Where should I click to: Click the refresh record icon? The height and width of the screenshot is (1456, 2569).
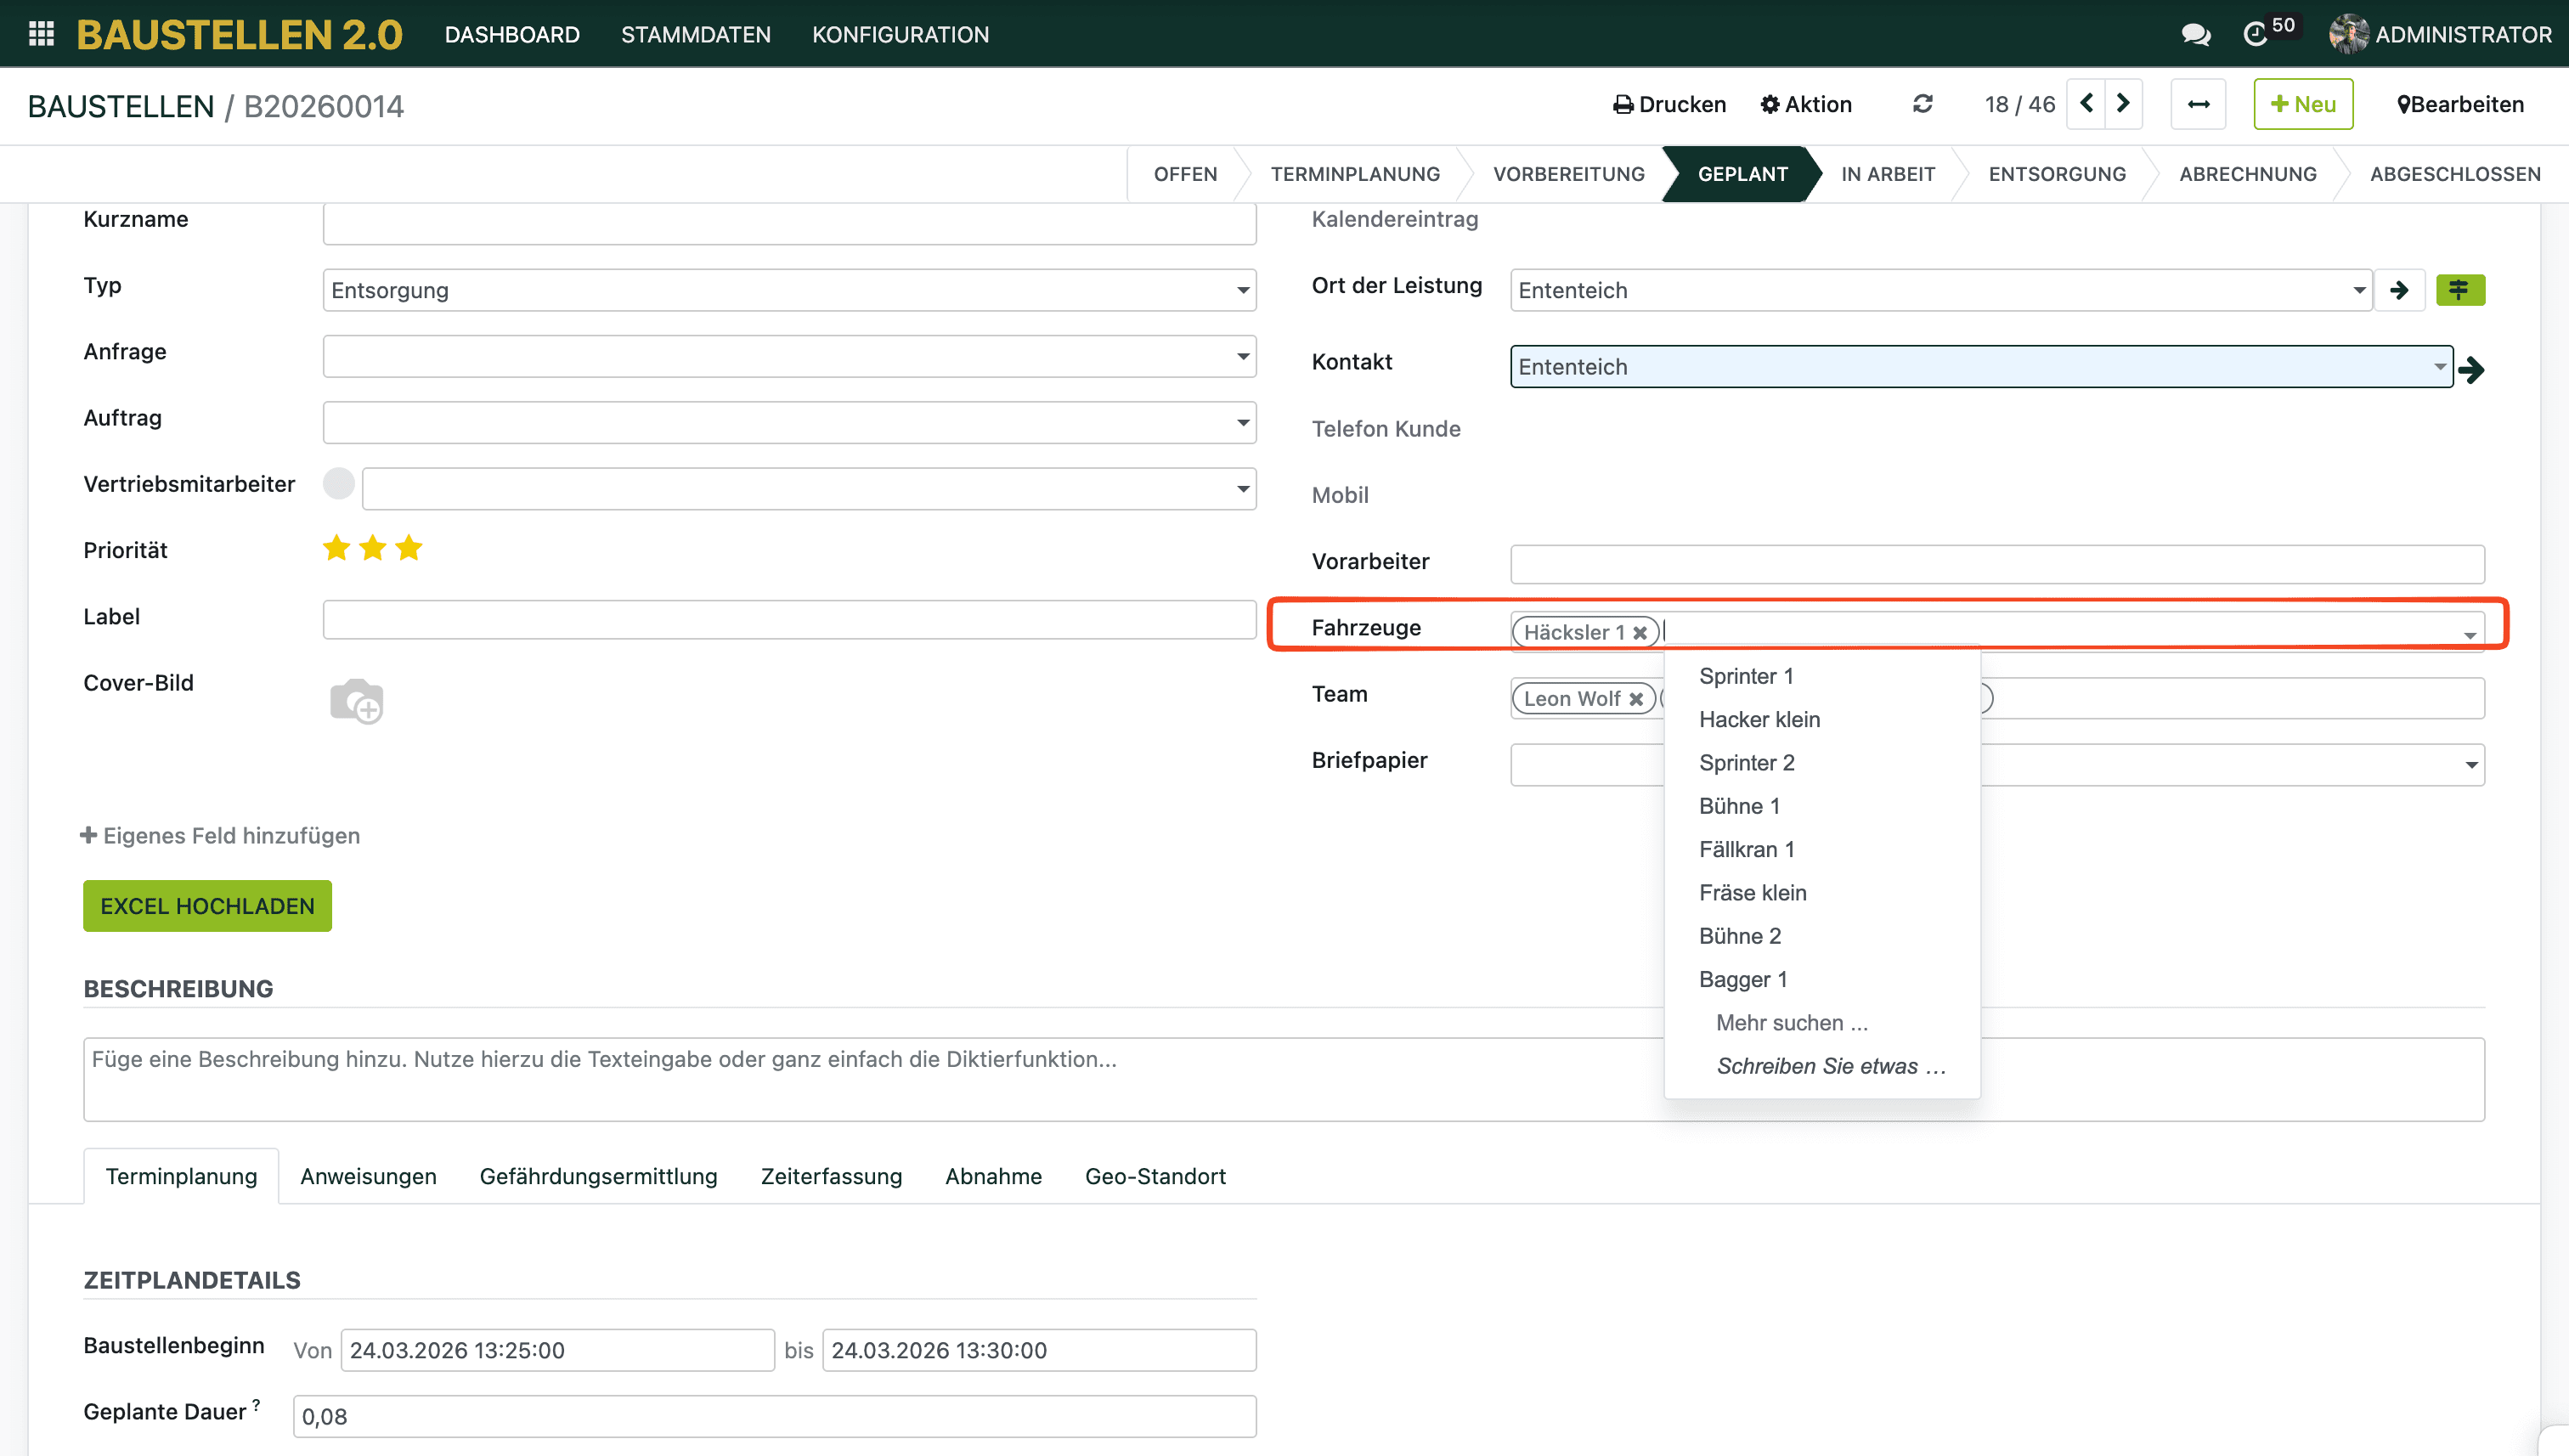tap(1922, 104)
